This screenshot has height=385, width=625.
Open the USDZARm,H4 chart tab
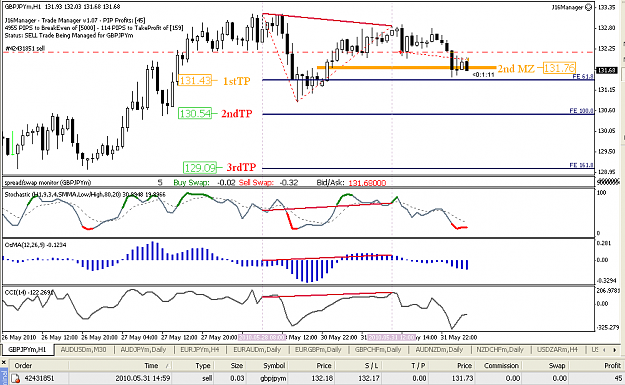click(557, 350)
